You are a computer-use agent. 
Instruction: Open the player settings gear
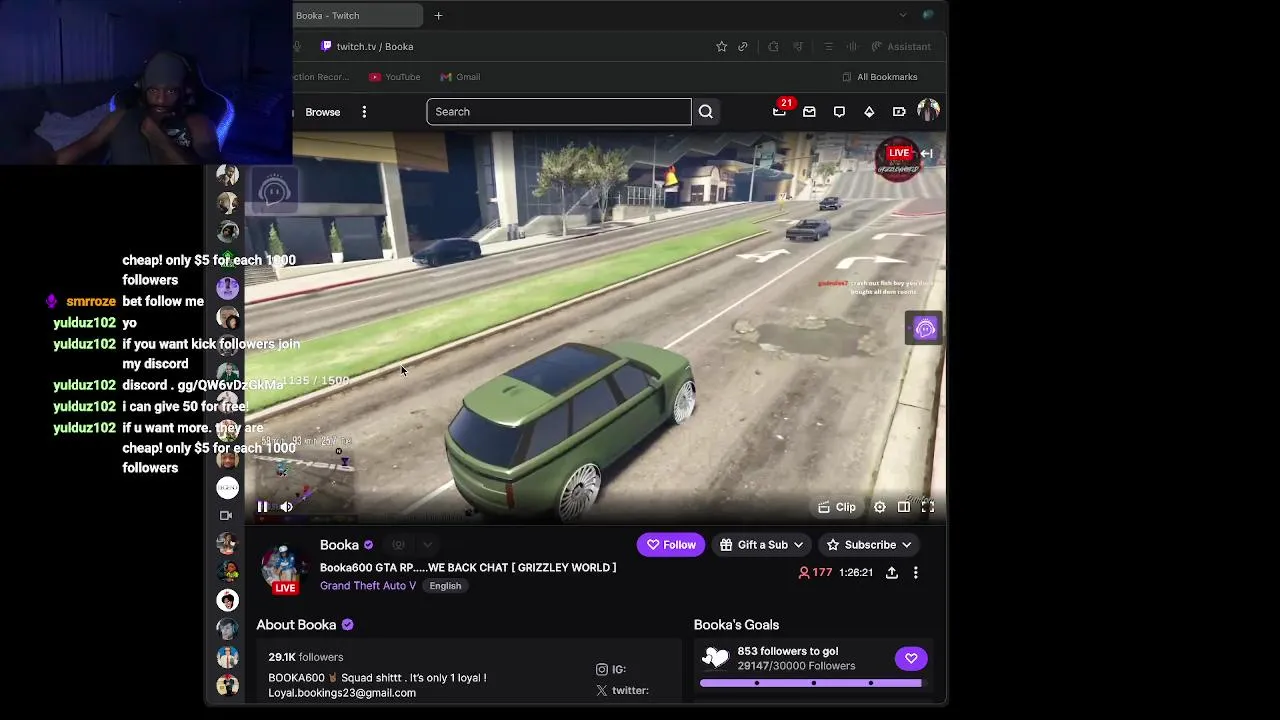pyautogui.click(x=880, y=507)
